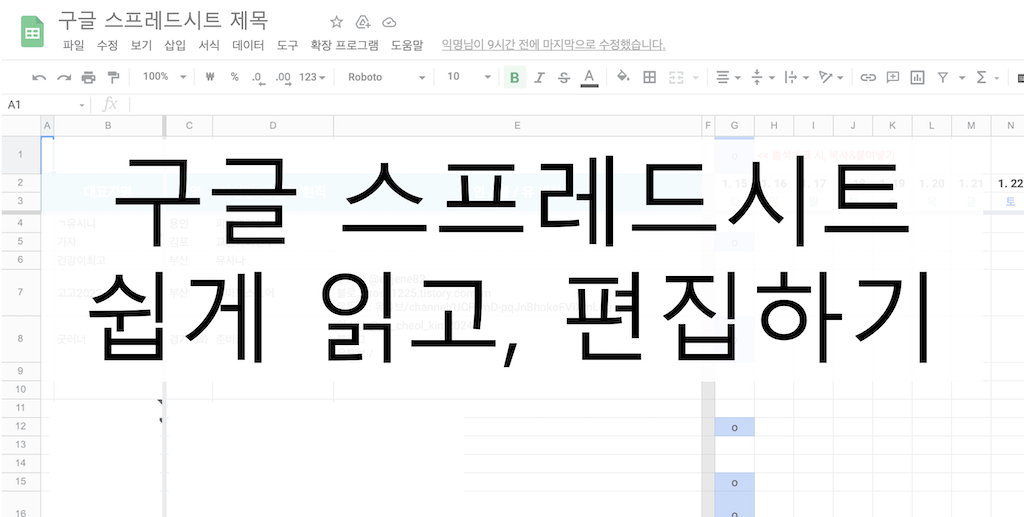Open the 서식 menu

click(209, 46)
